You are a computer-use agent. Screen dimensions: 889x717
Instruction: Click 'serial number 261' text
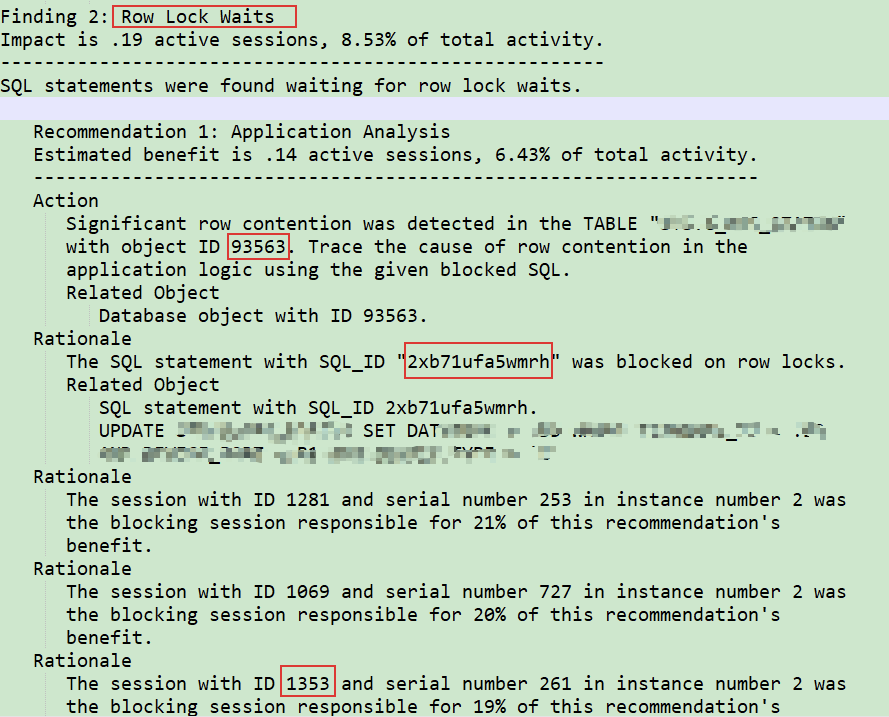point(477,684)
